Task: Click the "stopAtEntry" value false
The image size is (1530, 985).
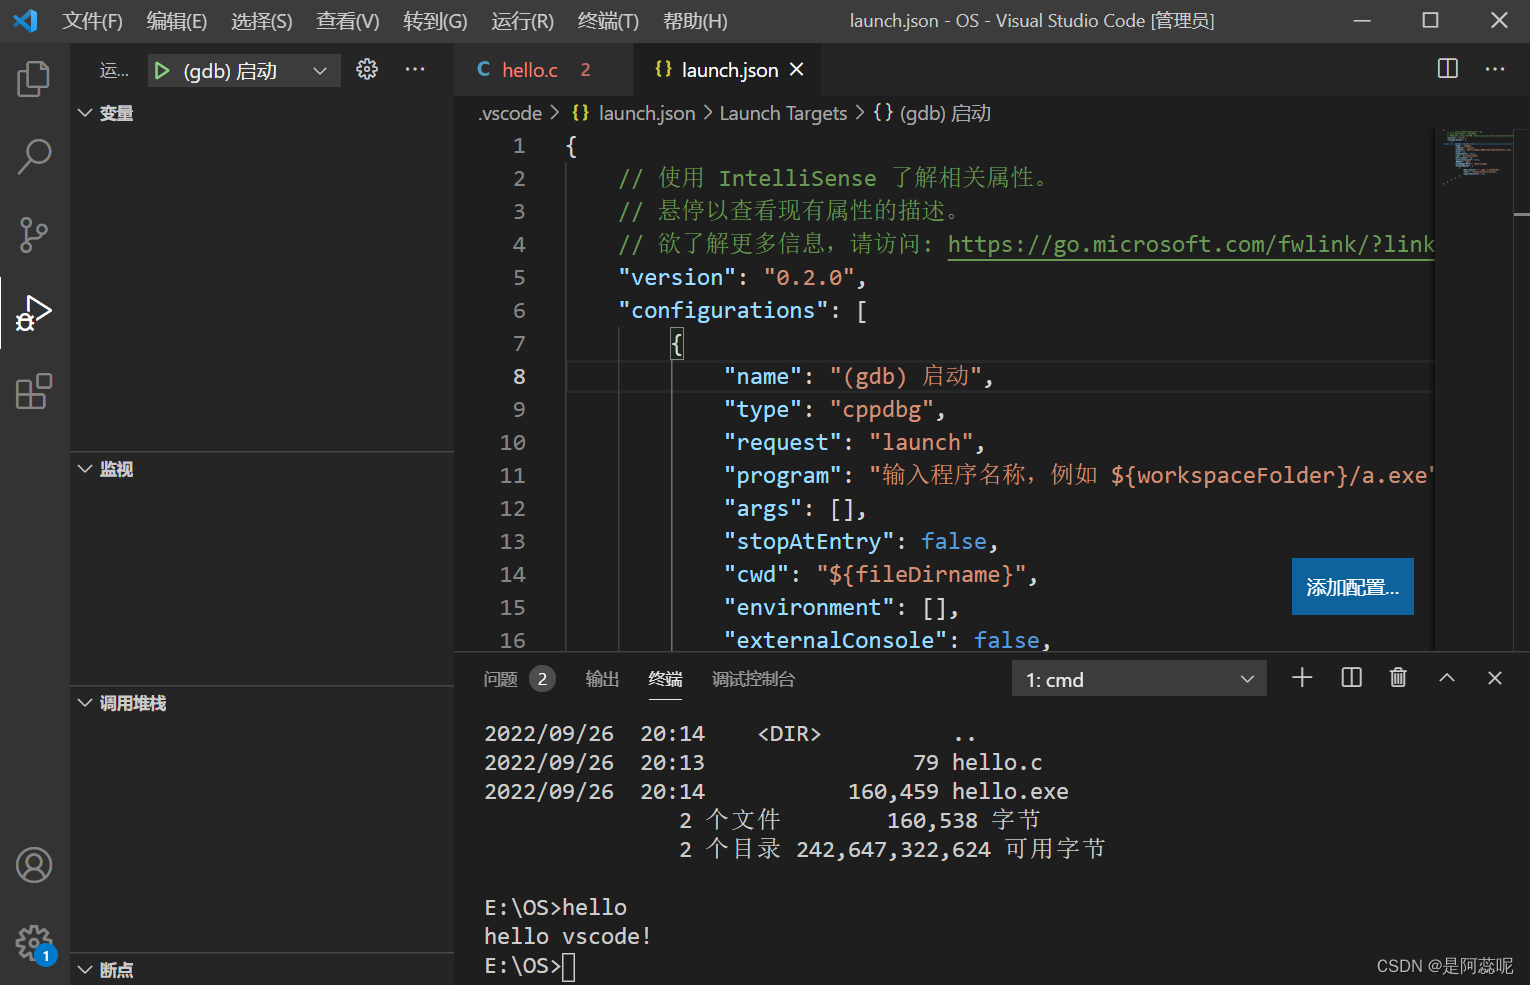Action: point(954,541)
